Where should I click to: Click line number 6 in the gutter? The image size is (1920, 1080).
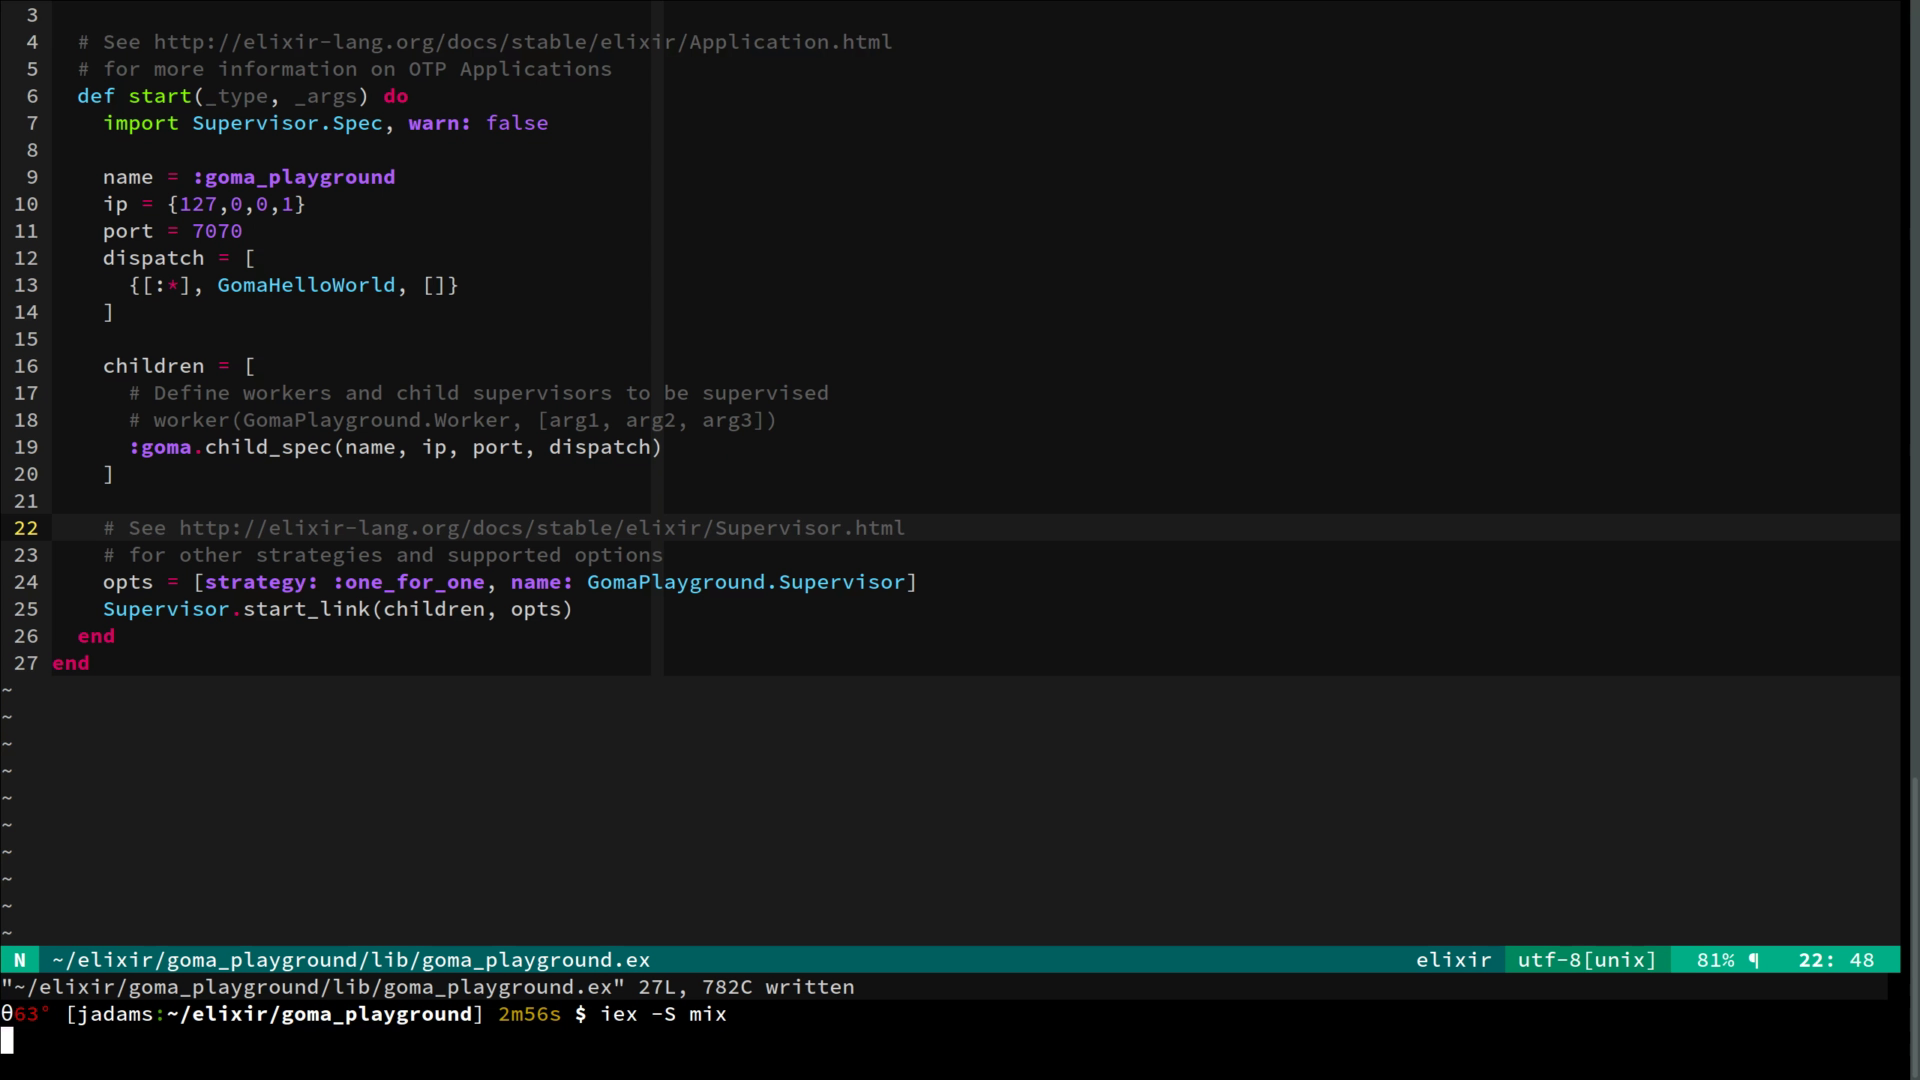[x=32, y=96]
